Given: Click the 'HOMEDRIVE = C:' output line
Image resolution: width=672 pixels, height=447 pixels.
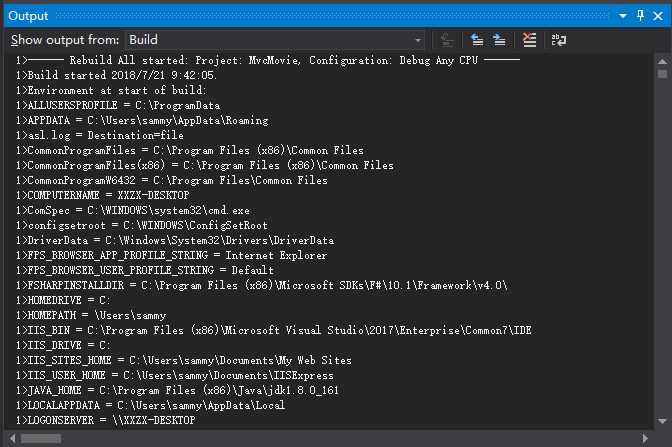Looking at the screenshot, I should pos(63,300).
